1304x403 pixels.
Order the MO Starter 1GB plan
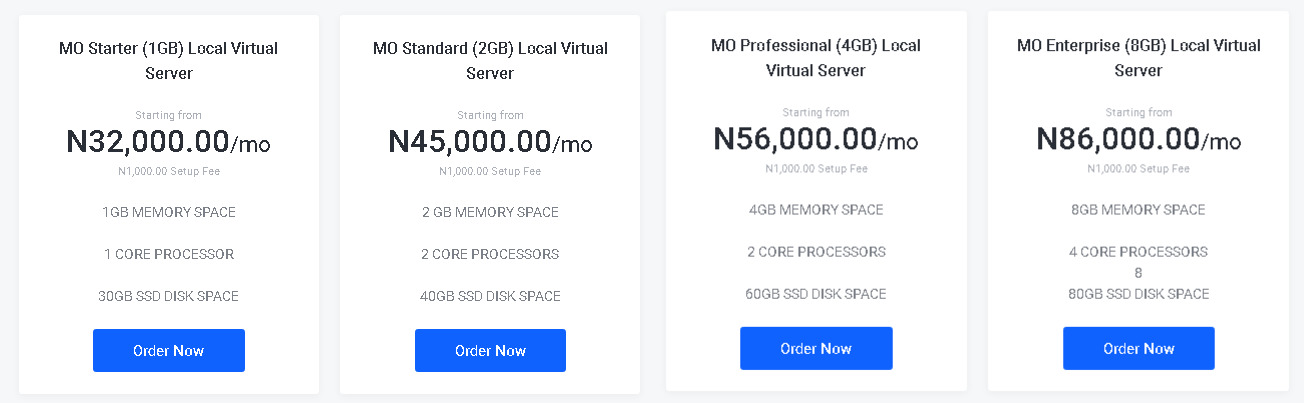(168, 350)
